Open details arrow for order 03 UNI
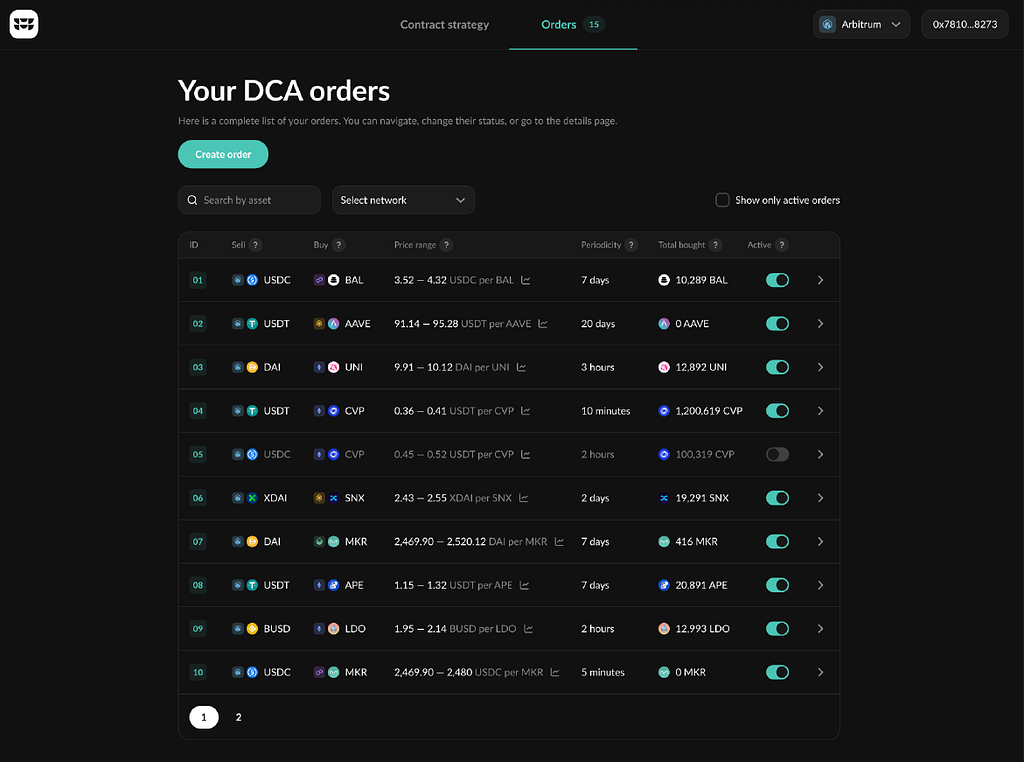The height and width of the screenshot is (762, 1024). 820,368
